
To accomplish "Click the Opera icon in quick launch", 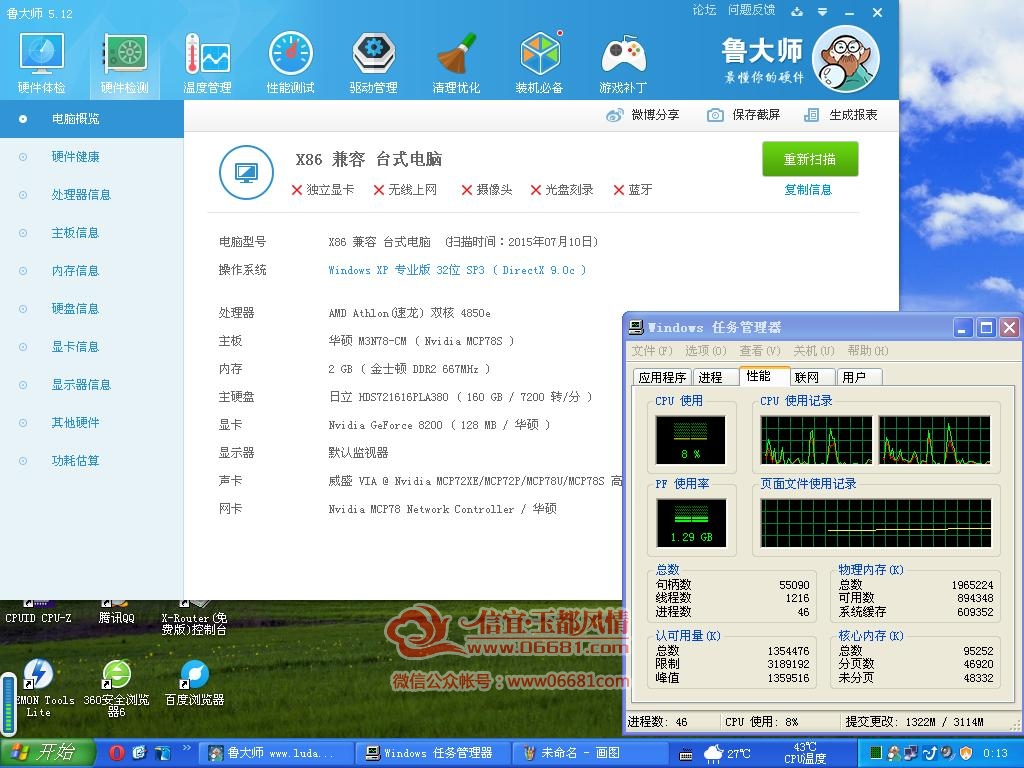I will point(117,753).
